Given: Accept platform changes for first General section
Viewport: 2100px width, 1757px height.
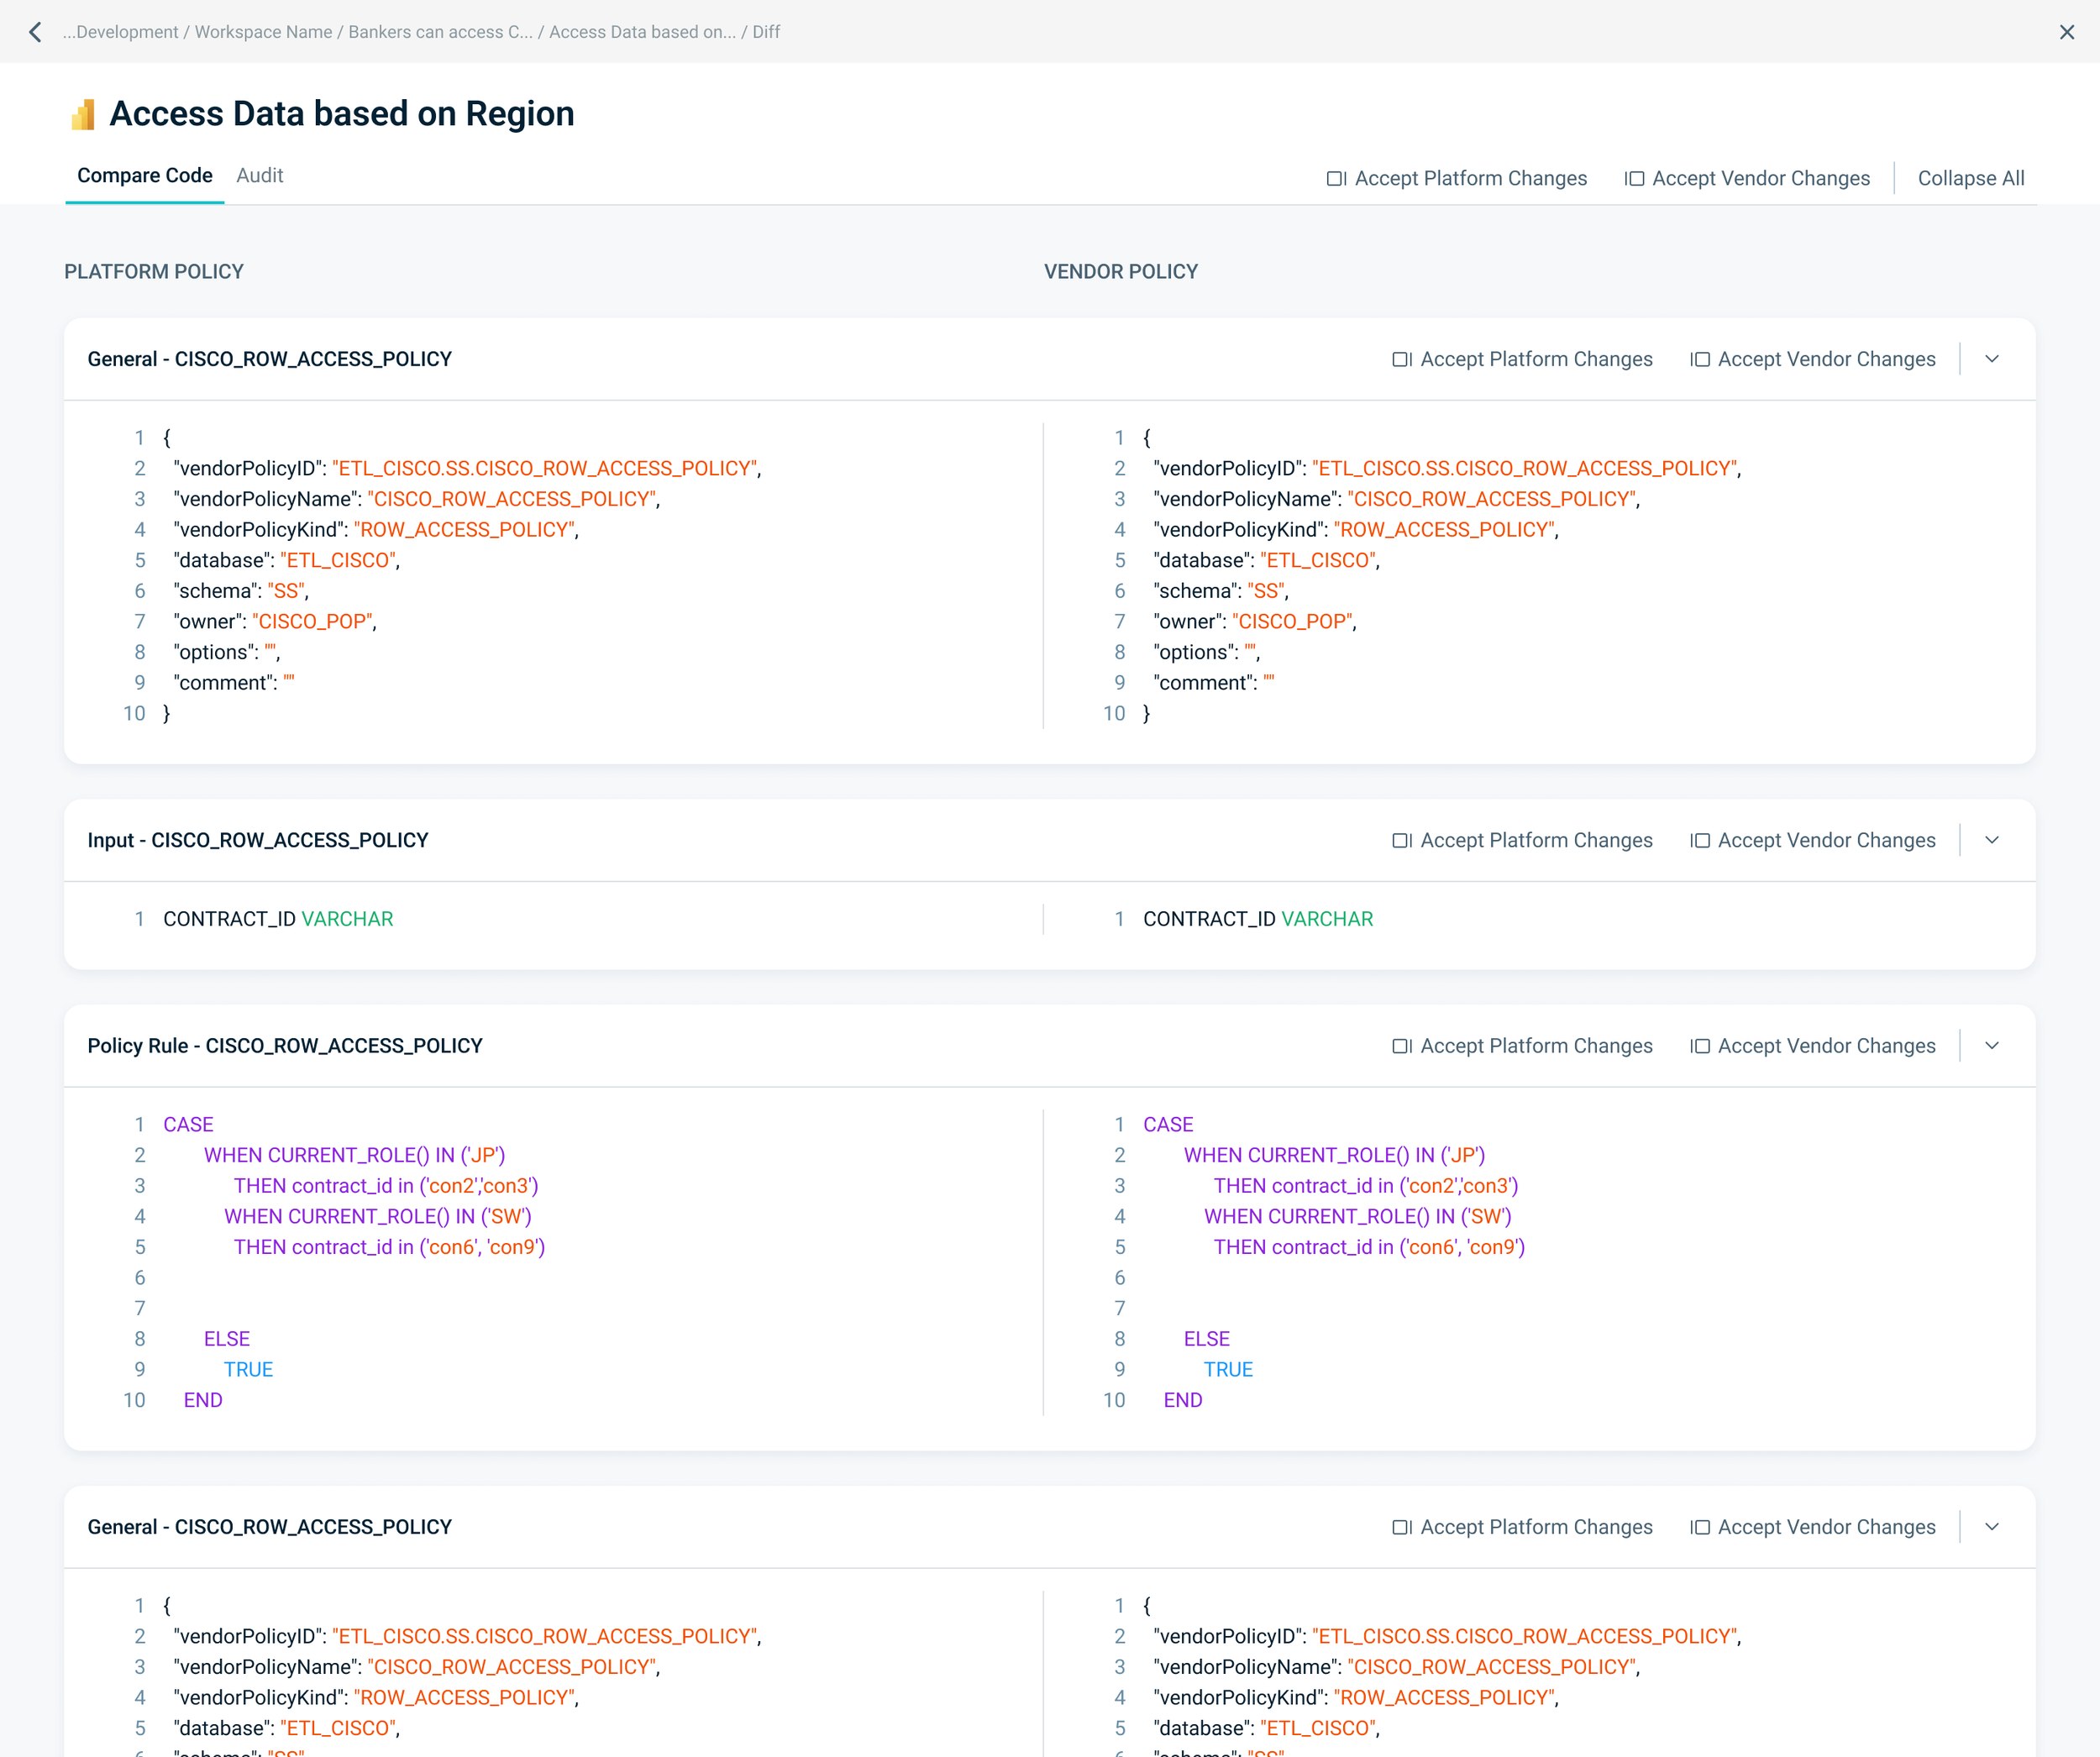Looking at the screenshot, I should 1522,359.
